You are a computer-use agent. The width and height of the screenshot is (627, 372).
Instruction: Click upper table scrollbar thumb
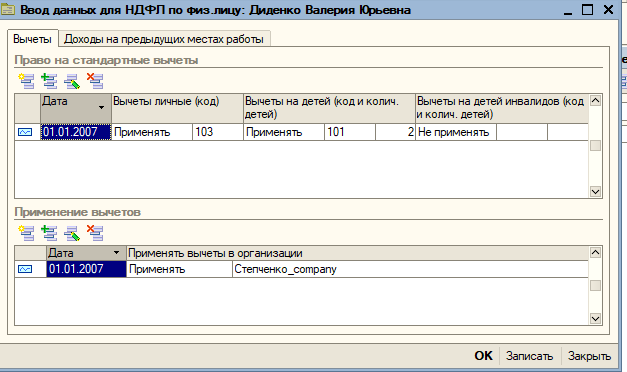tap(595, 146)
